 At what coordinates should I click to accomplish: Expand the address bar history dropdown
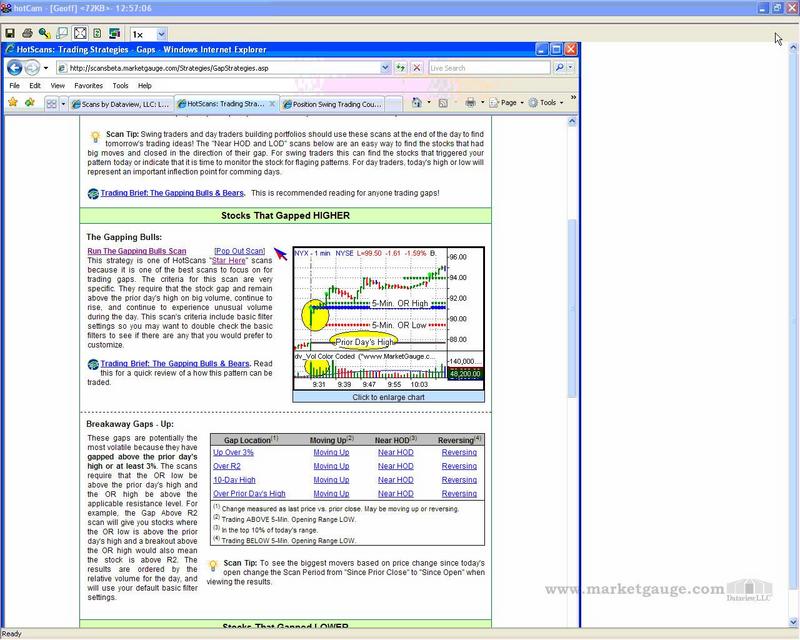tap(386, 68)
